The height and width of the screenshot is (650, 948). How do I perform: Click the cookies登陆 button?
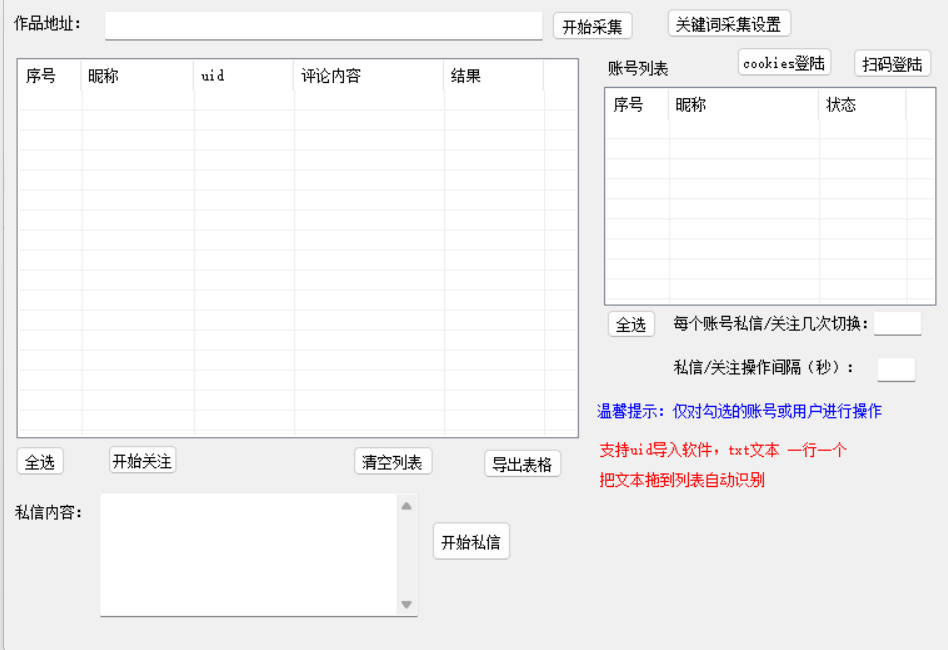pyautogui.click(x=784, y=63)
